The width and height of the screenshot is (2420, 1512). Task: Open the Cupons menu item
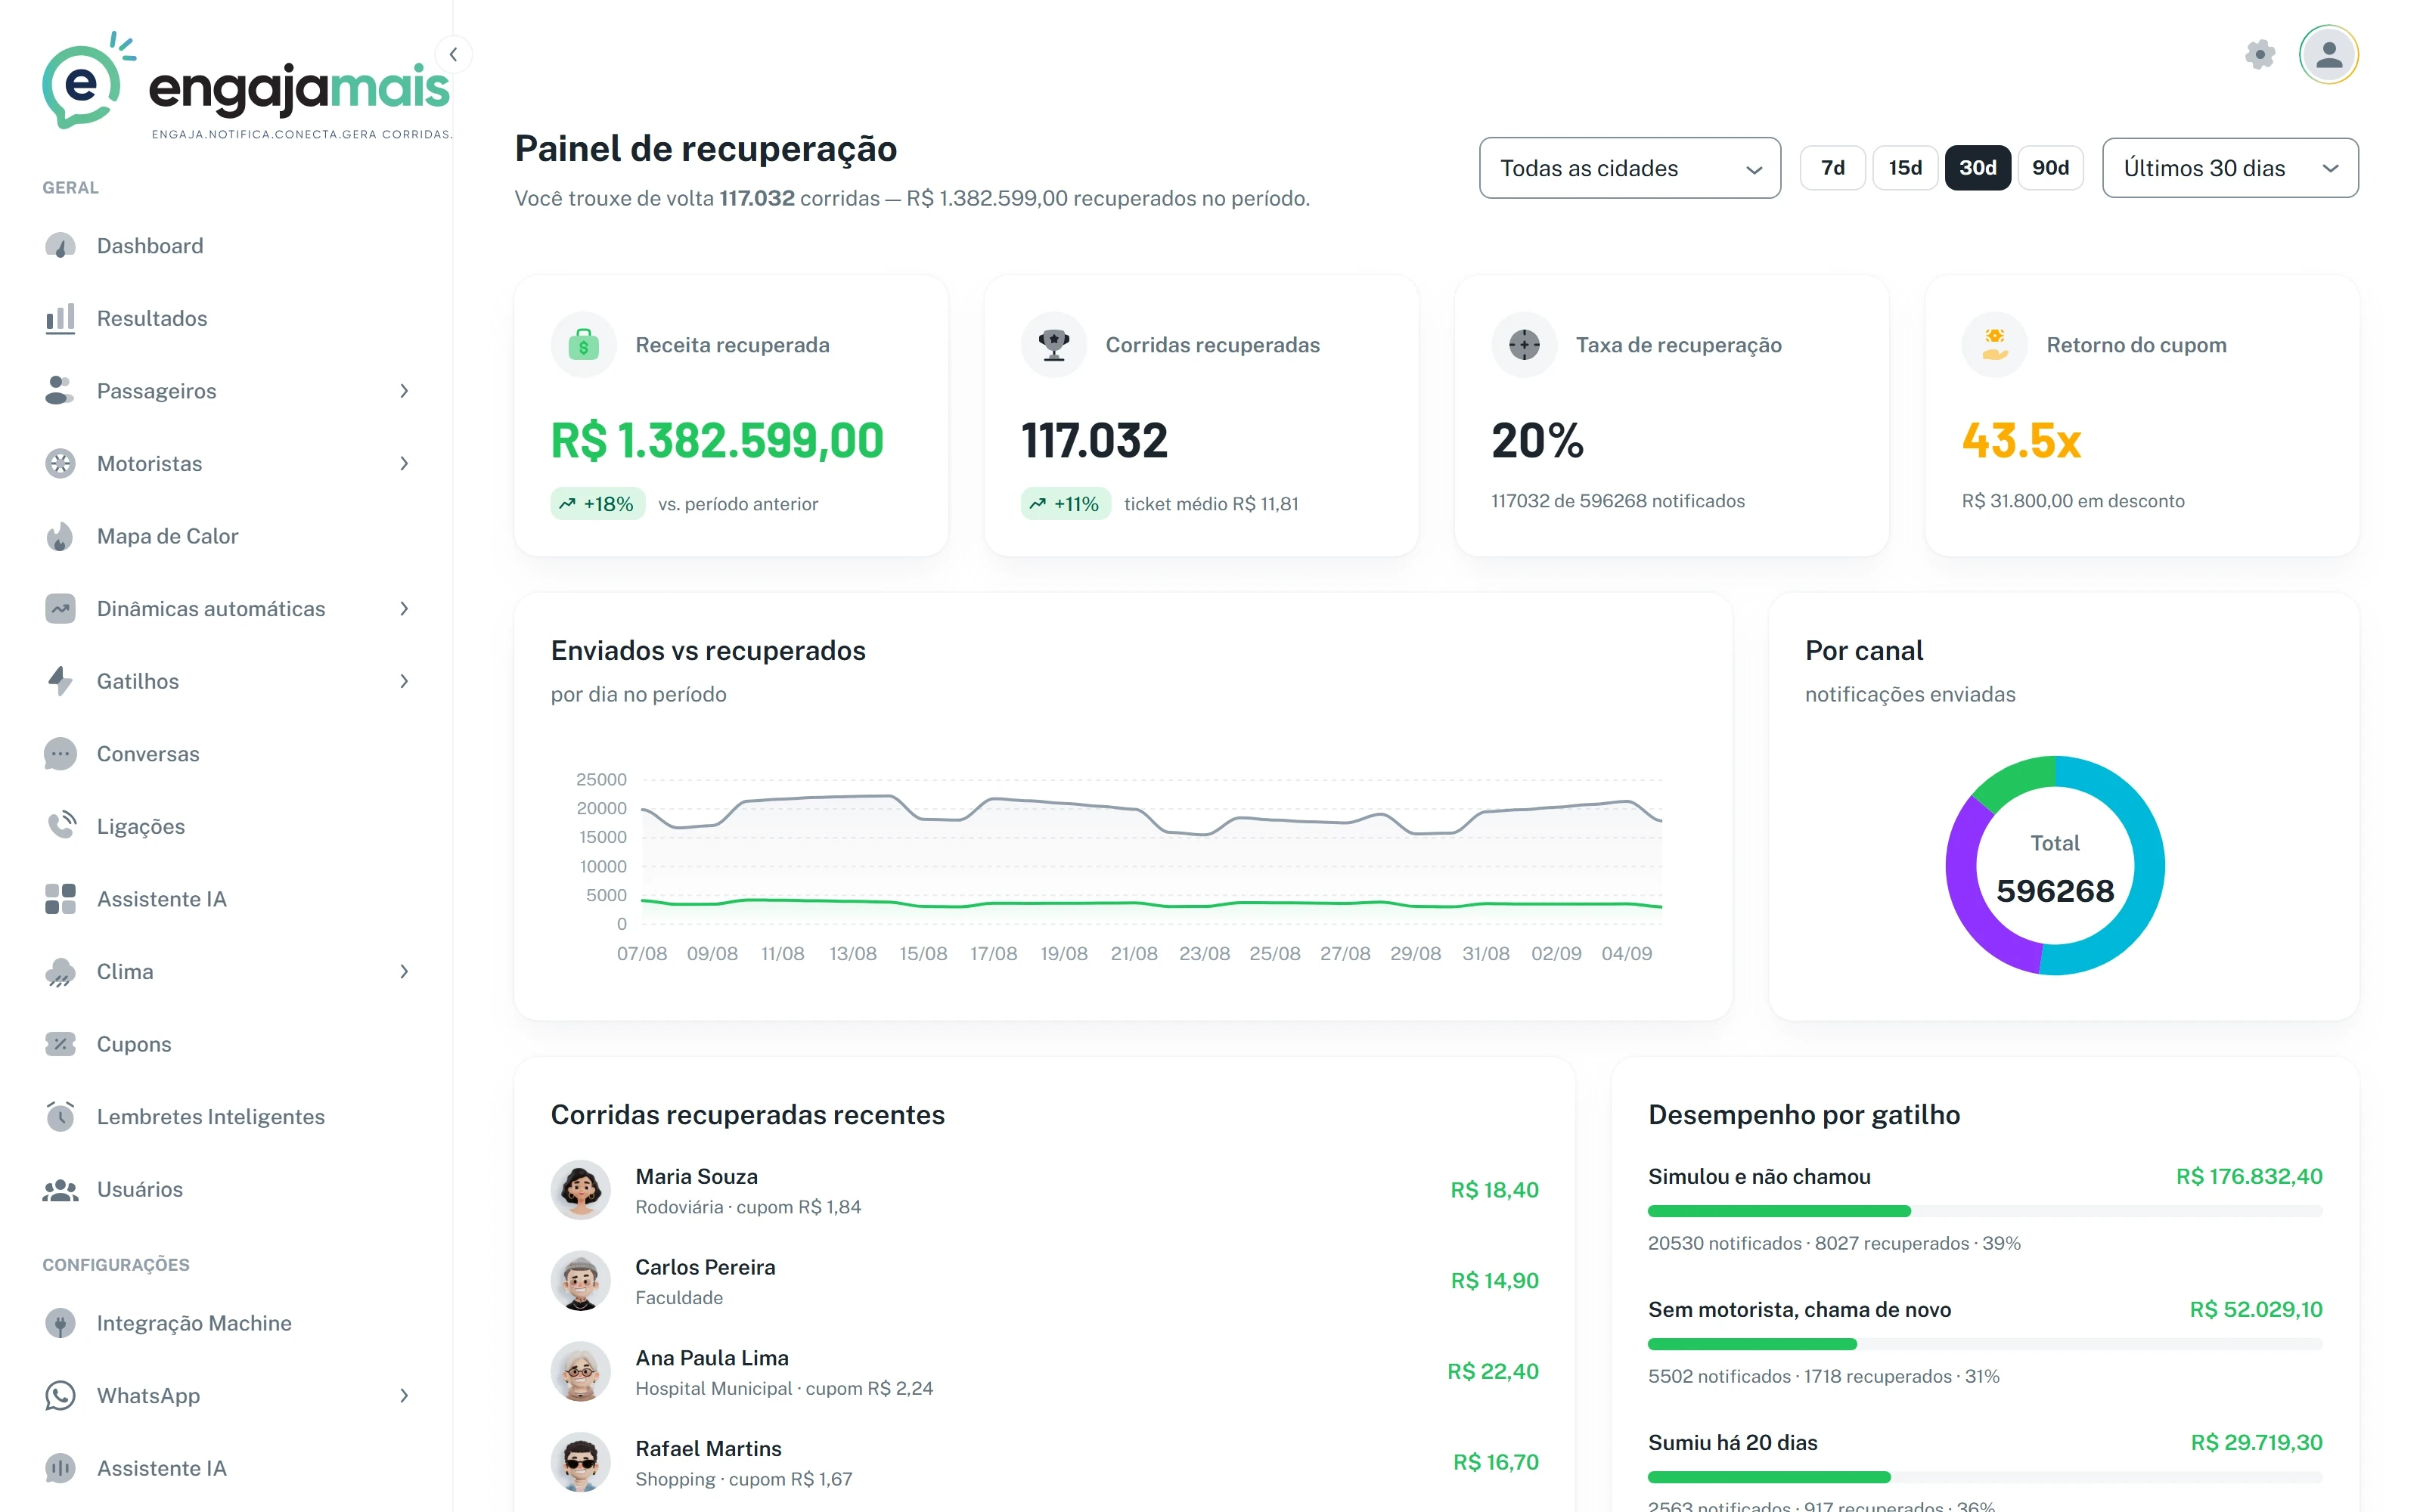pyautogui.click(x=227, y=1044)
